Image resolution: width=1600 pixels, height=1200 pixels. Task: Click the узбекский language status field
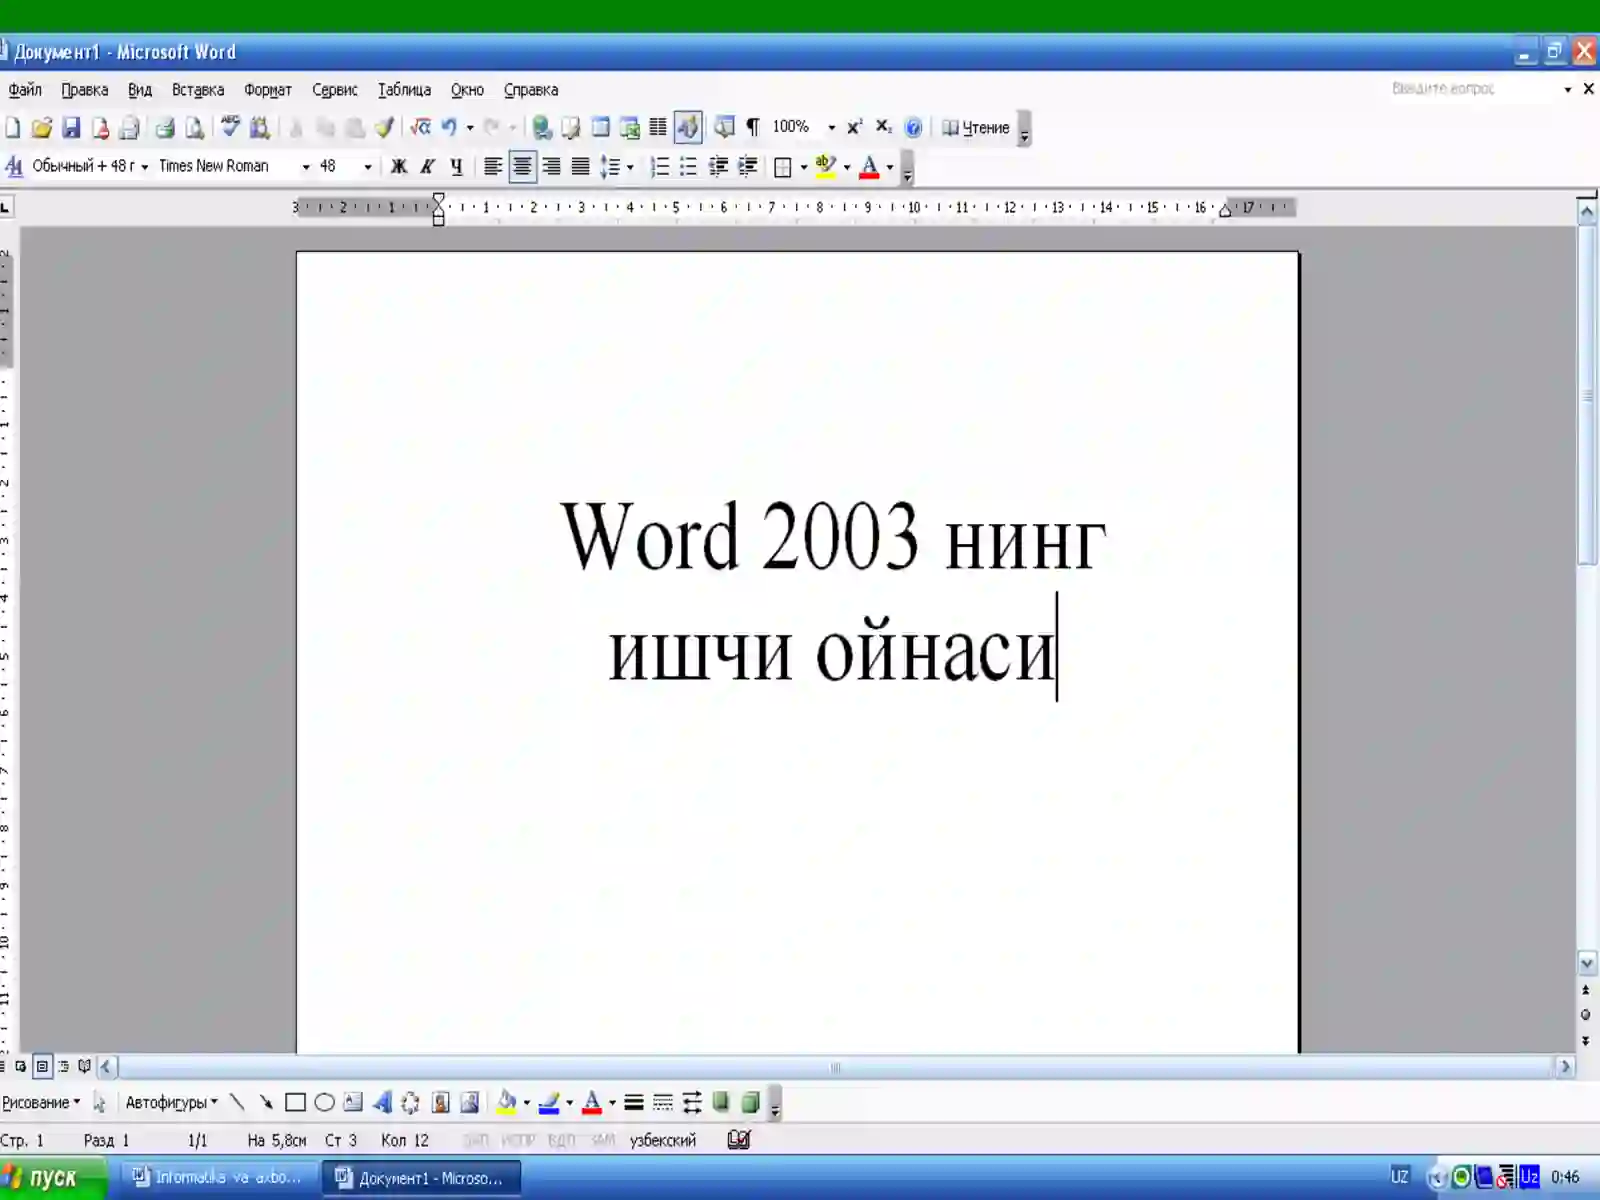[x=662, y=1140]
